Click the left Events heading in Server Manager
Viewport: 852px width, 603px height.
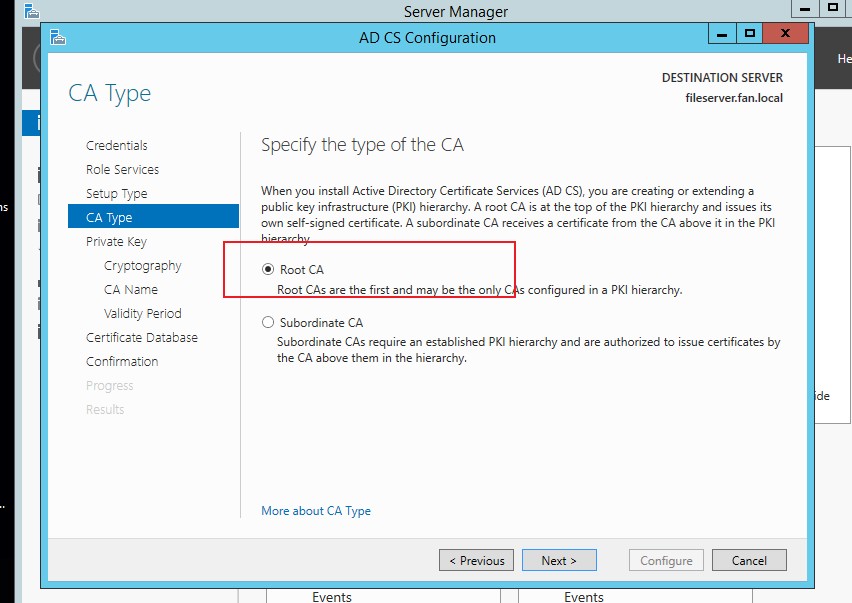tap(331, 597)
